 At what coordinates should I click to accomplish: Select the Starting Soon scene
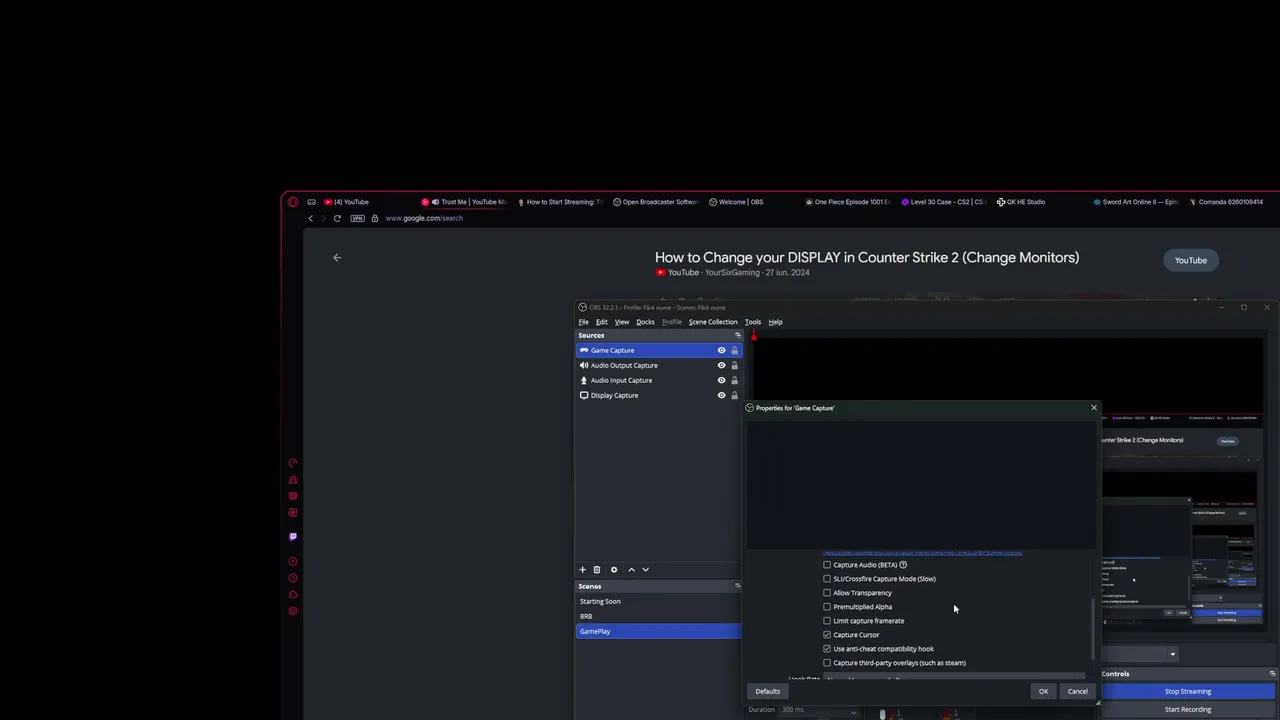[x=658, y=602]
